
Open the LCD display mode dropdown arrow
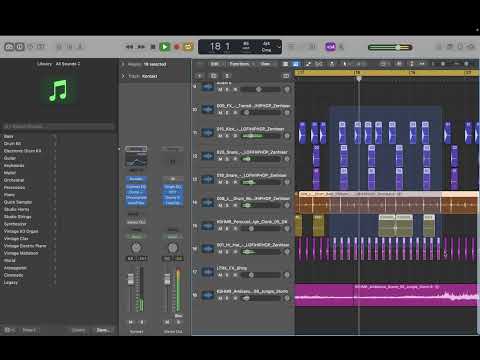[279, 47]
